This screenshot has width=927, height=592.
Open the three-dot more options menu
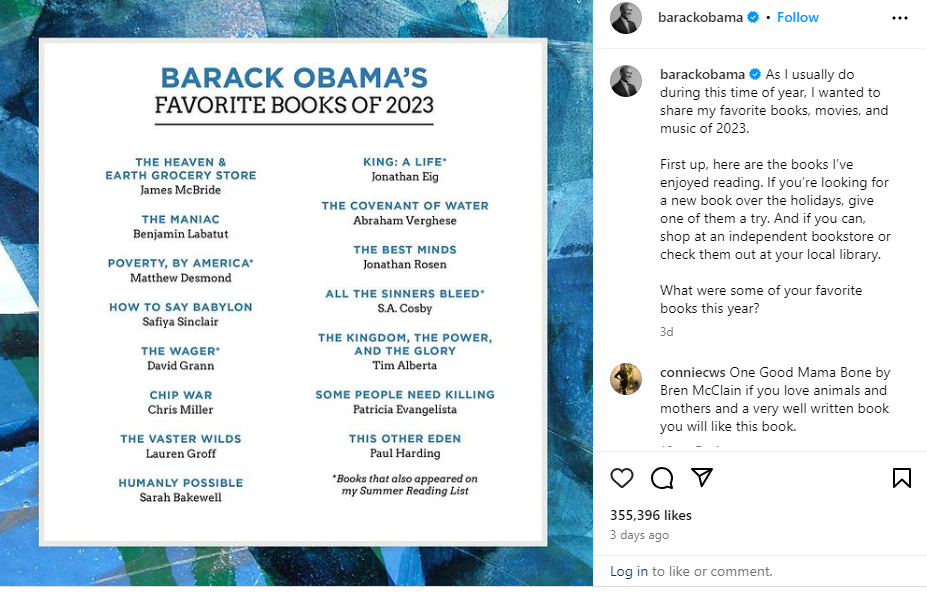point(899,18)
